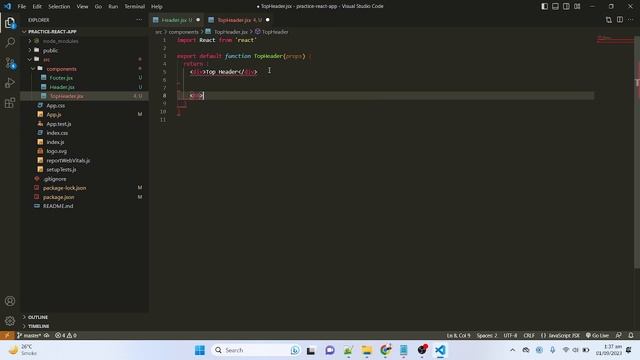
Task: Click Ln 8, Col 9 cursor position
Action: click(458, 335)
